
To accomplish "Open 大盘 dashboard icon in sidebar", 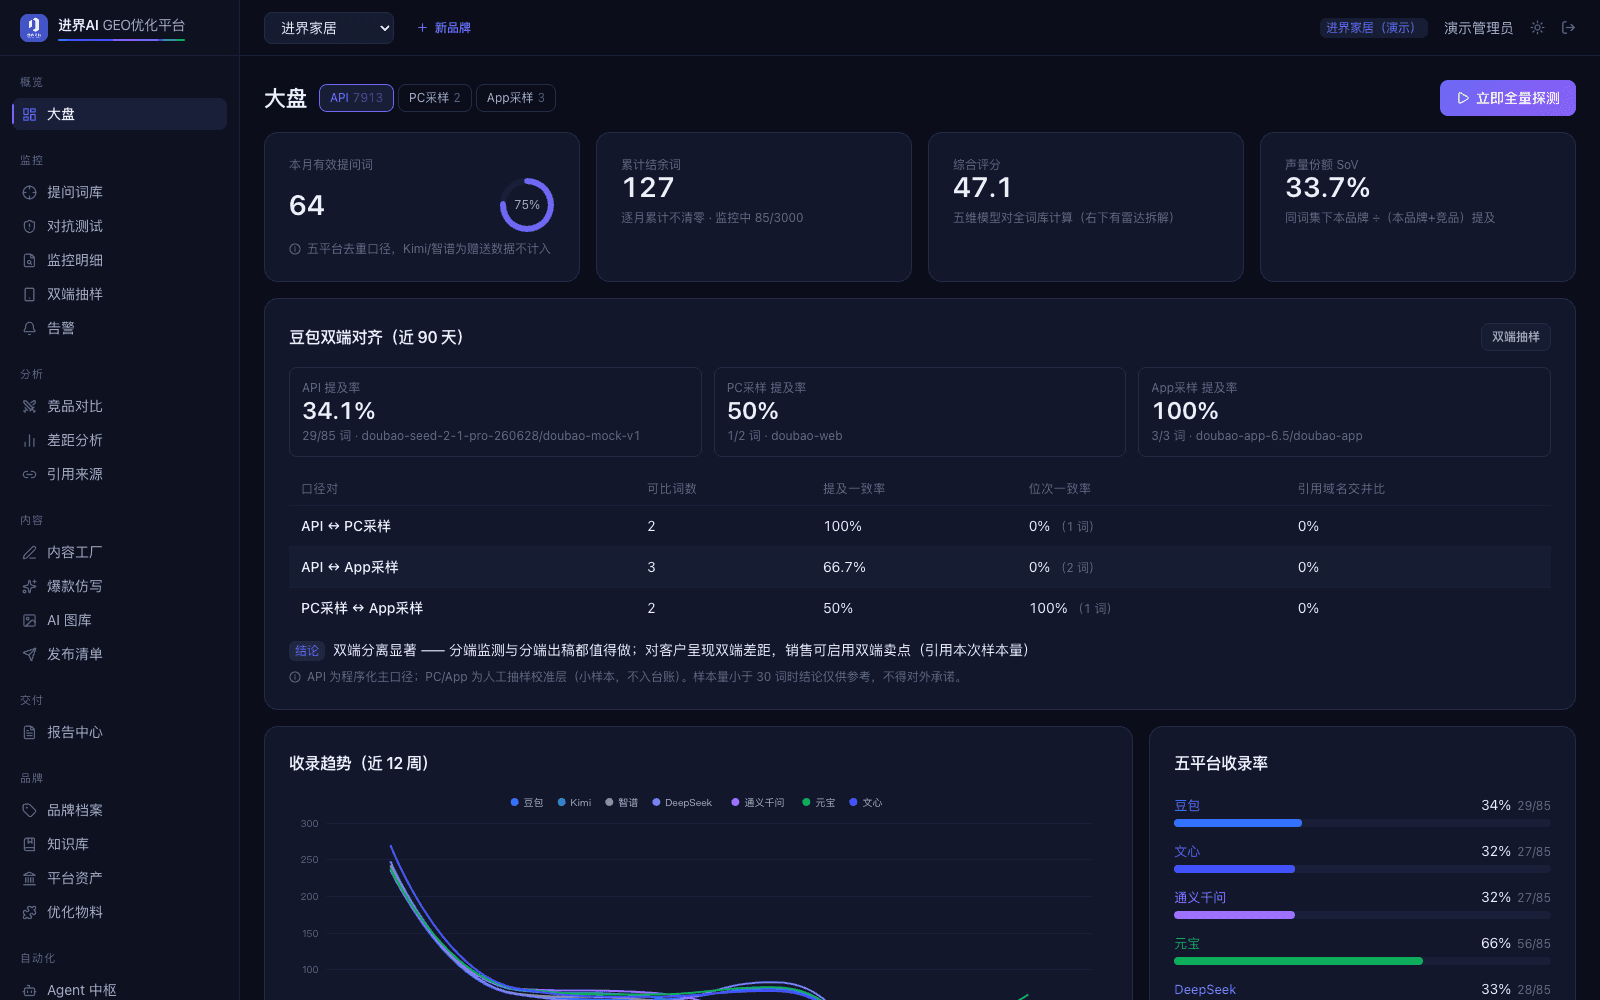I will [x=30, y=114].
